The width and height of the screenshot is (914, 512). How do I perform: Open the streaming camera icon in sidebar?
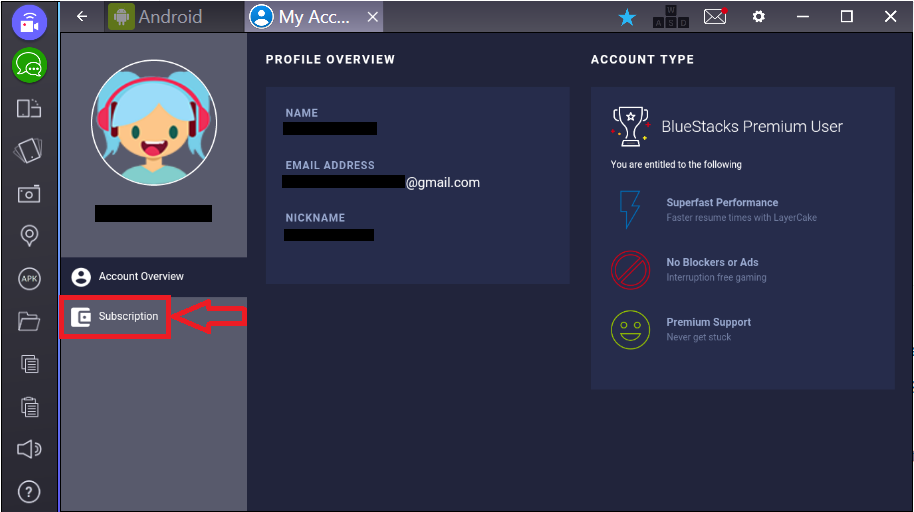coord(29,22)
